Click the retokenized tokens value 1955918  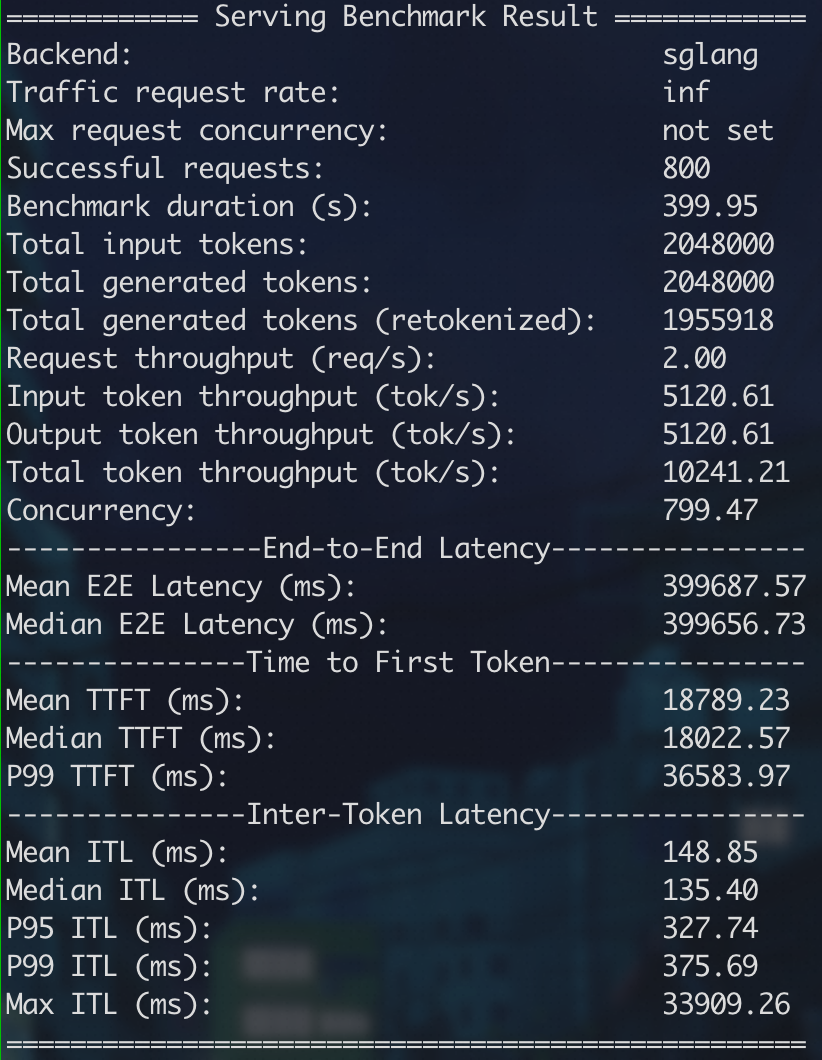point(718,321)
